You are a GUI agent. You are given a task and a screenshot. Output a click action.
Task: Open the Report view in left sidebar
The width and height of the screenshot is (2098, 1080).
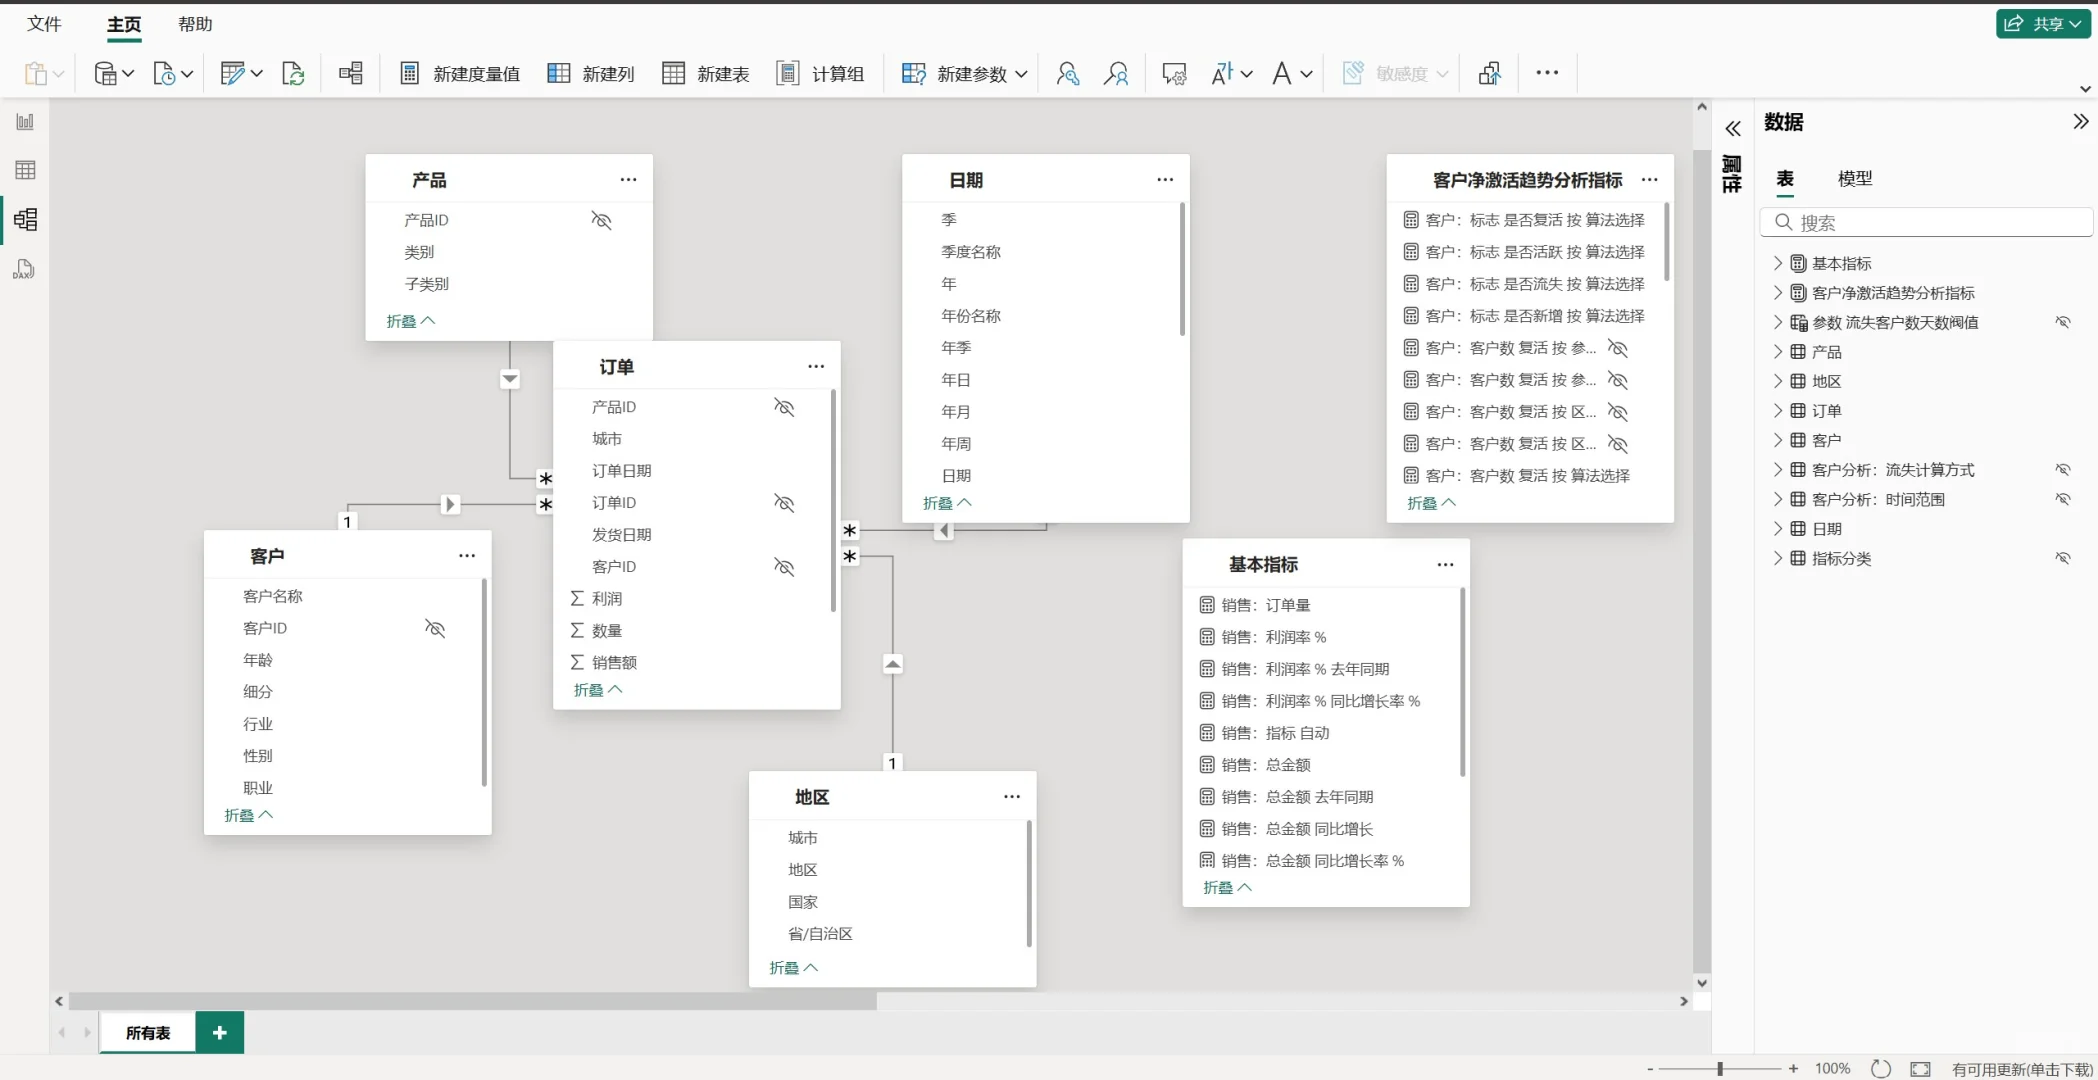25,122
